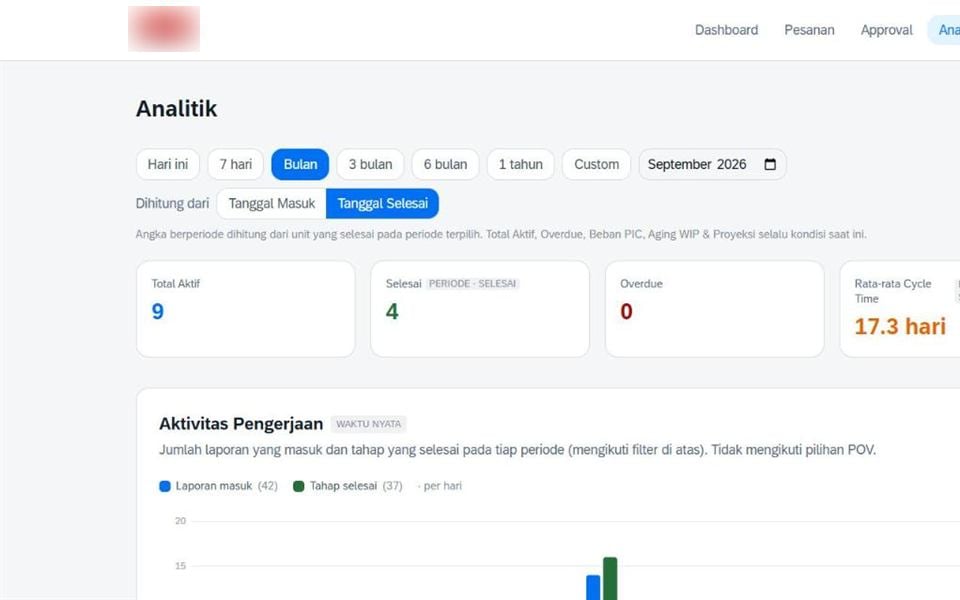
Task: Choose the 3 bulan period filter
Action: 370,164
